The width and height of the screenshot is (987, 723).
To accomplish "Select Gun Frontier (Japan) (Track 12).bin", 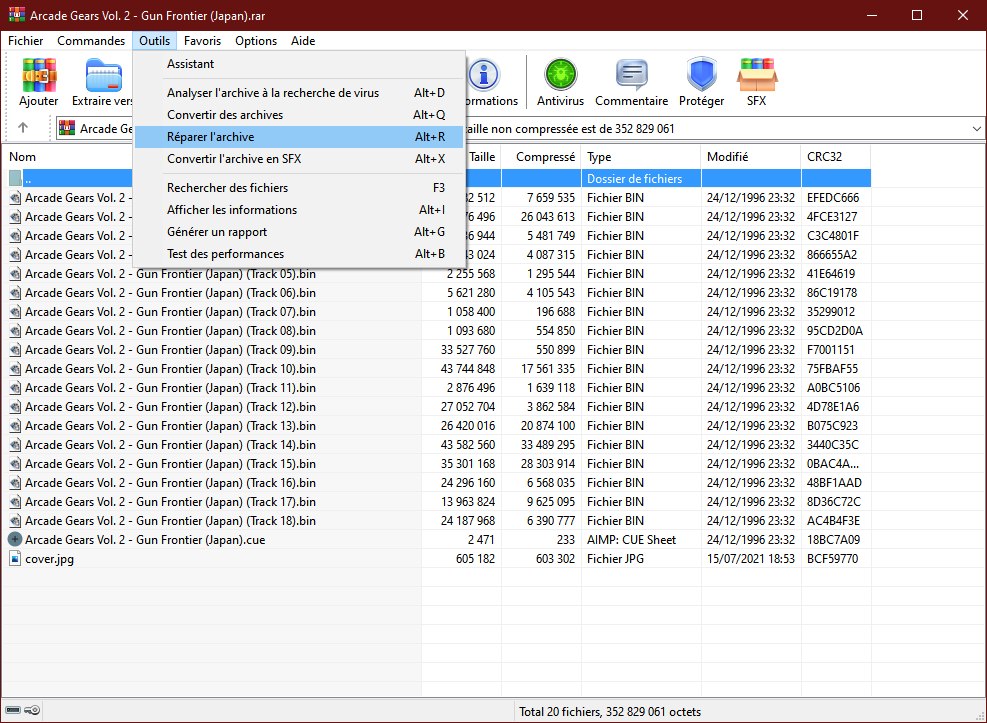I will point(171,406).
